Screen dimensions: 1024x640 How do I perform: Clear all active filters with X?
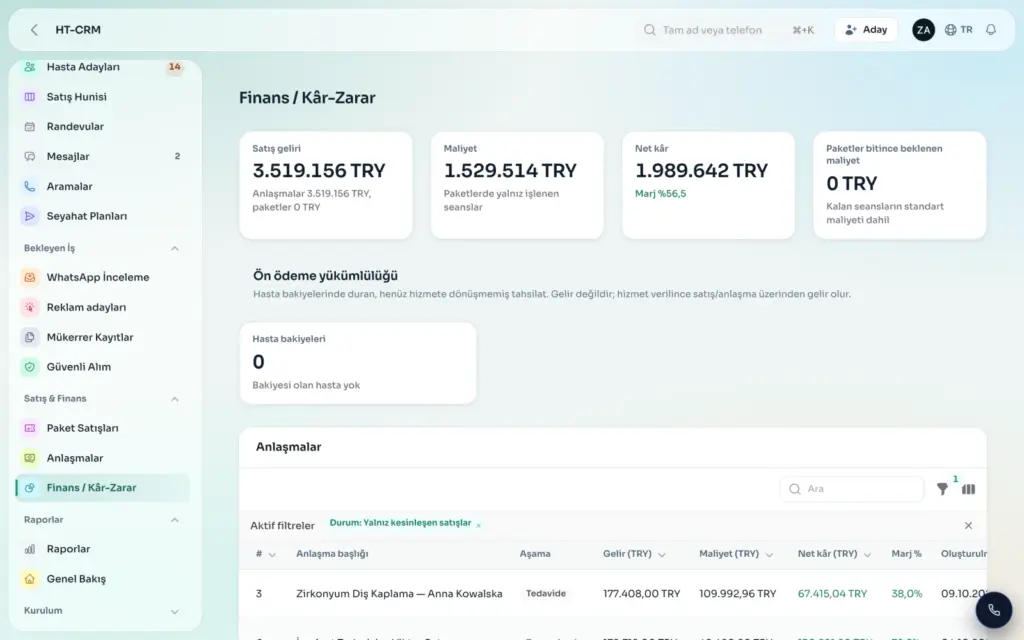[968, 525]
